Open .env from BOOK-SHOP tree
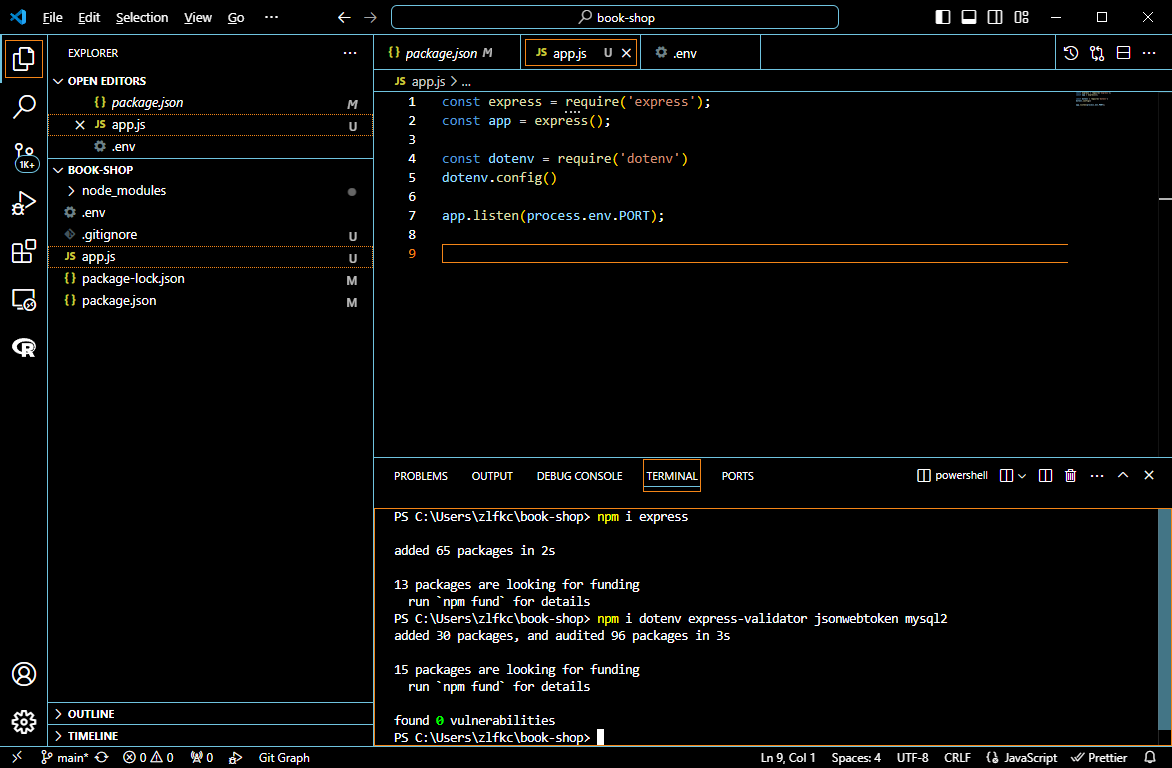Screen dimensions: 1172x768 coord(210,213)
